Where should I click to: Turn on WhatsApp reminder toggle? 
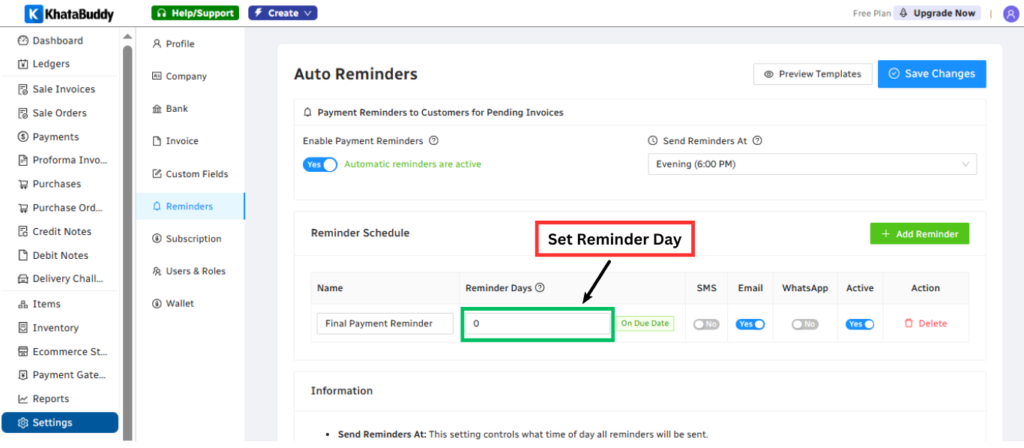(804, 324)
